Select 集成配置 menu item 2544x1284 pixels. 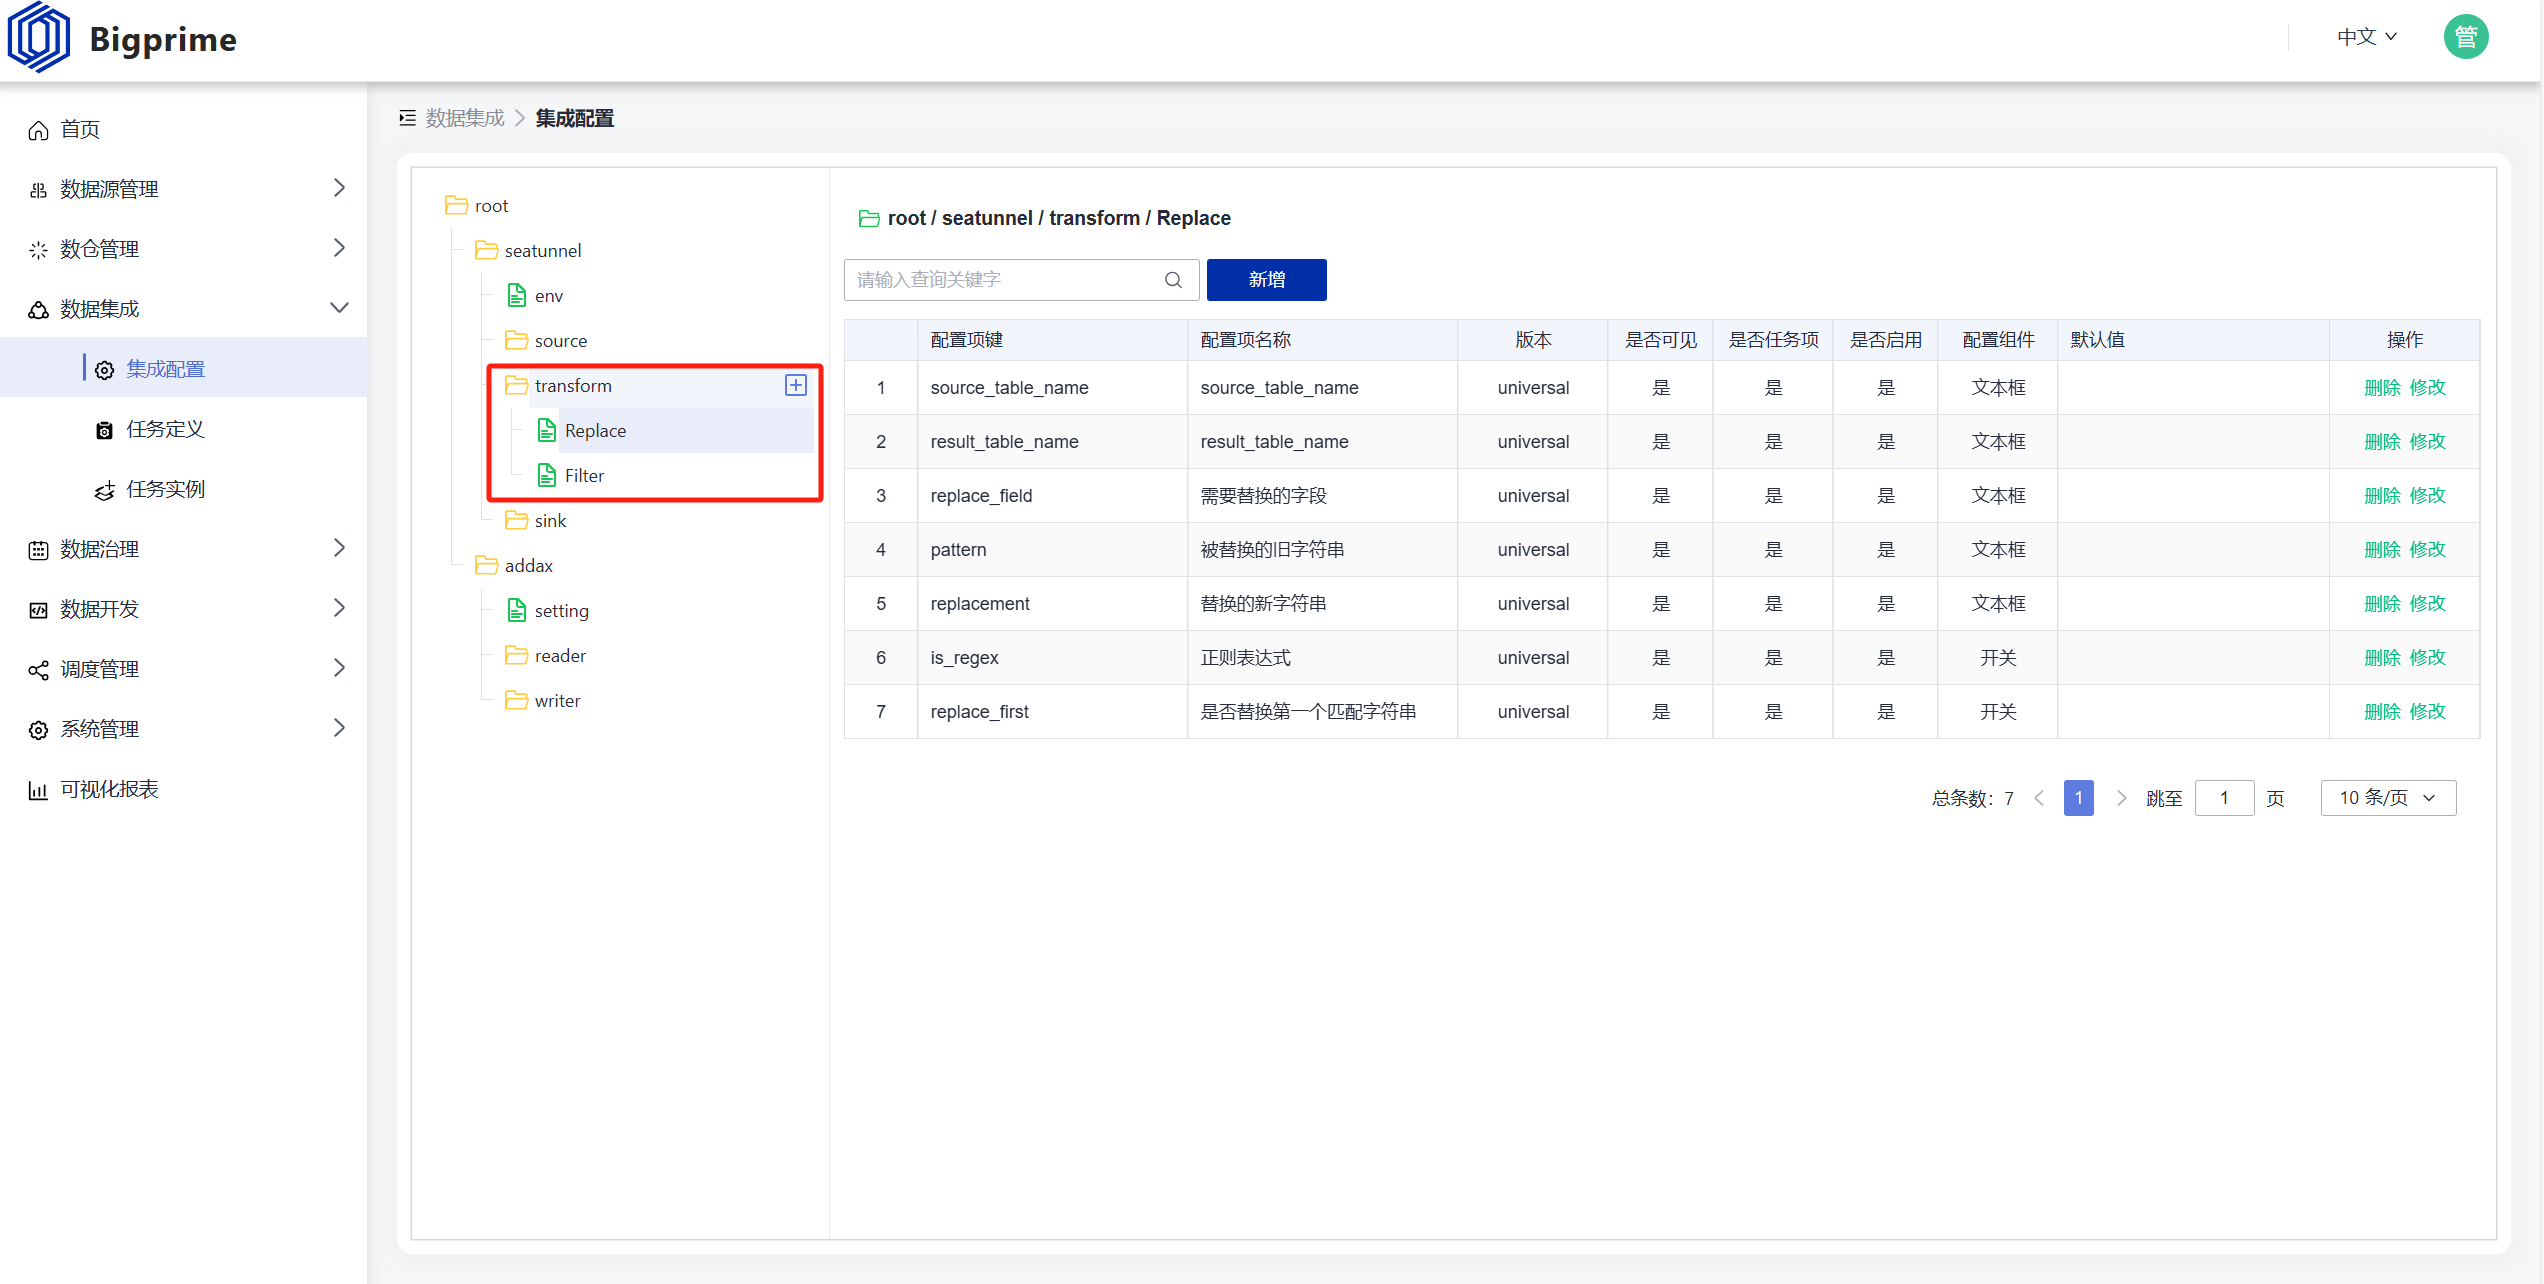[183, 369]
